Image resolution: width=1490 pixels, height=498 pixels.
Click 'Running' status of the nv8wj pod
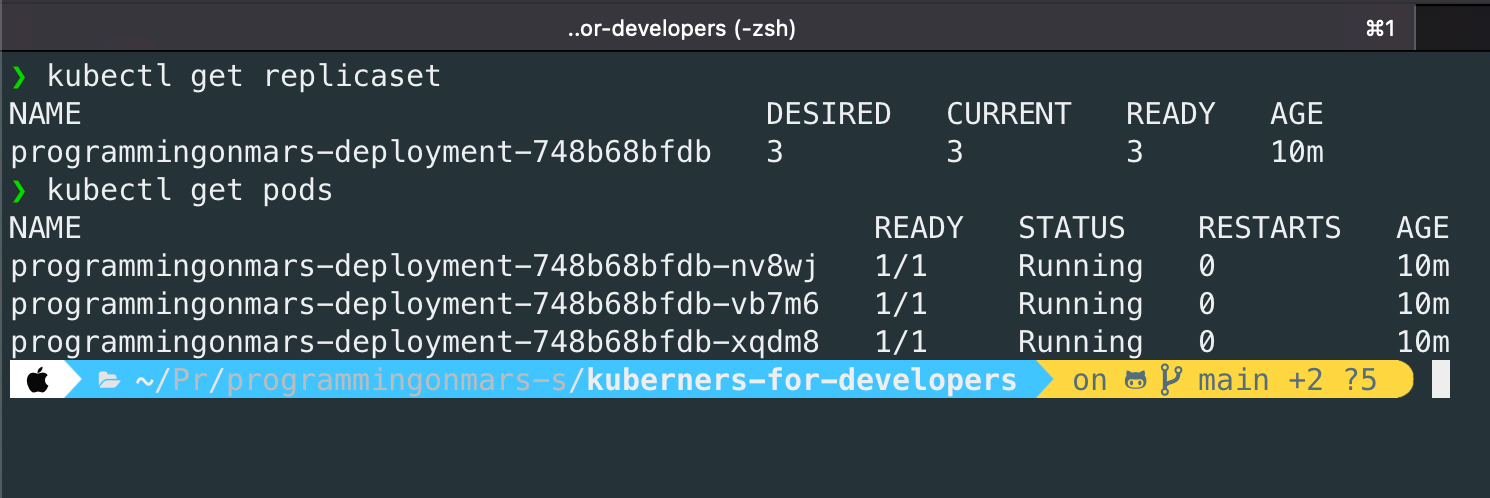tap(1080, 267)
